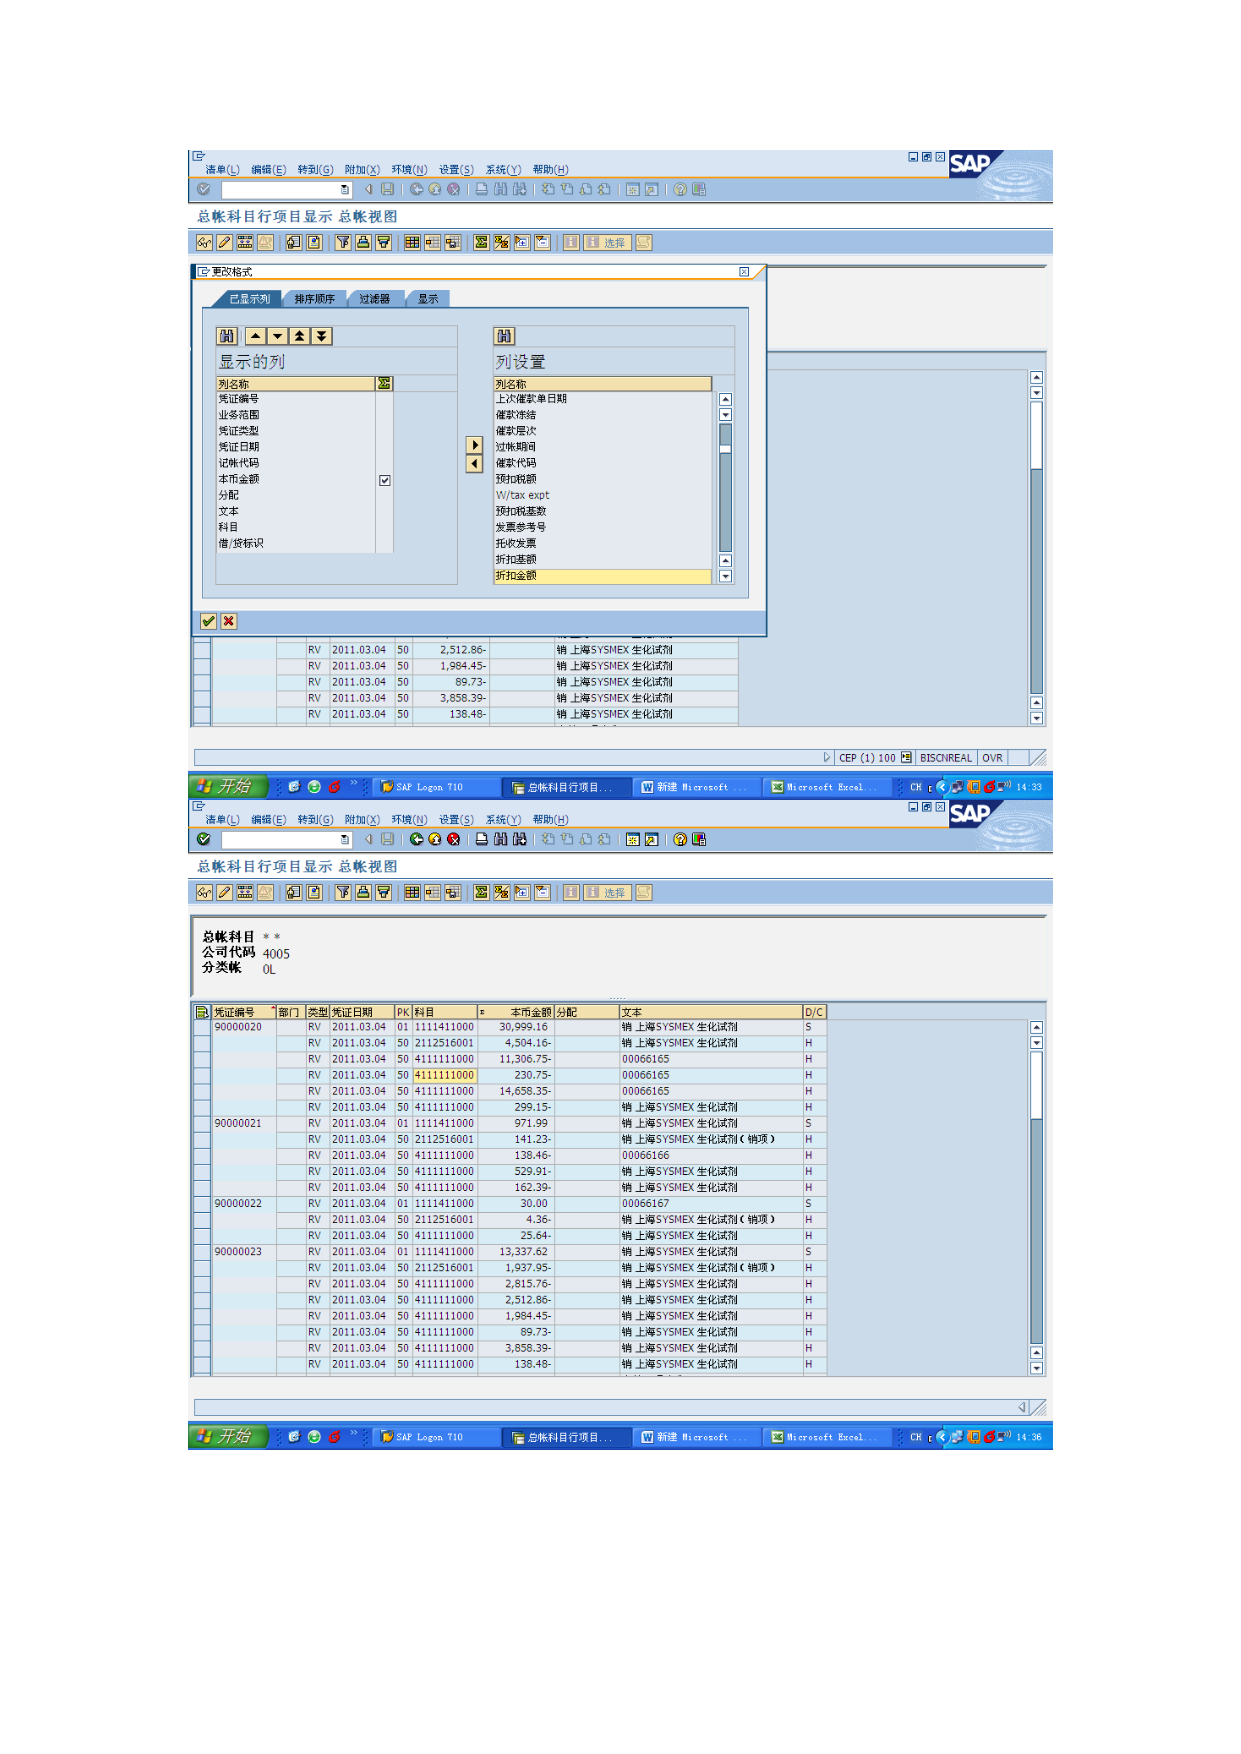This screenshot has width=1241, height=1754.
Task: Click Change document pencil icon in 4005 list window
Action: 225,892
